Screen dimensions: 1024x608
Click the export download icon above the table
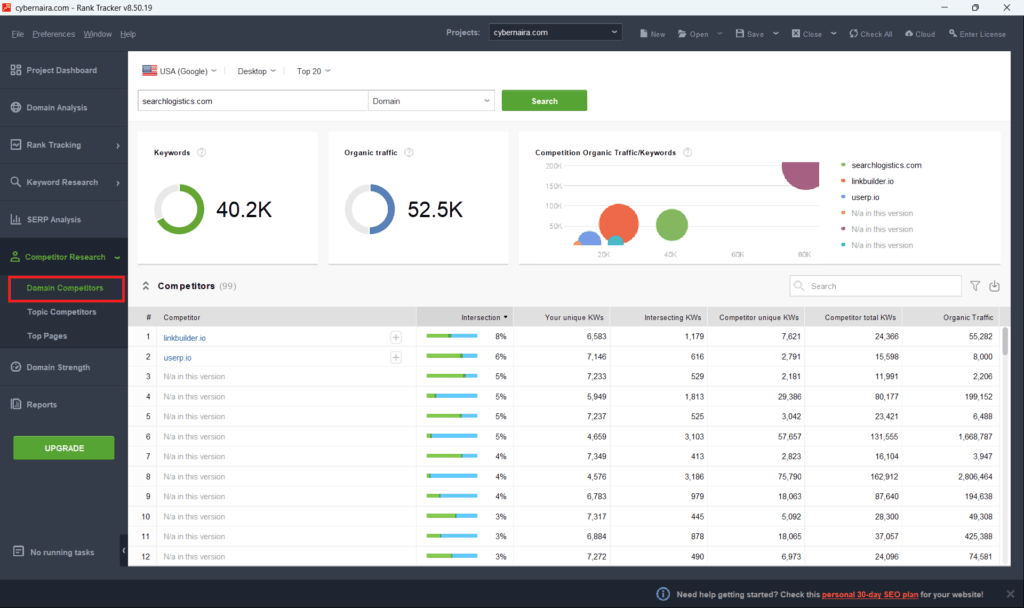994,286
